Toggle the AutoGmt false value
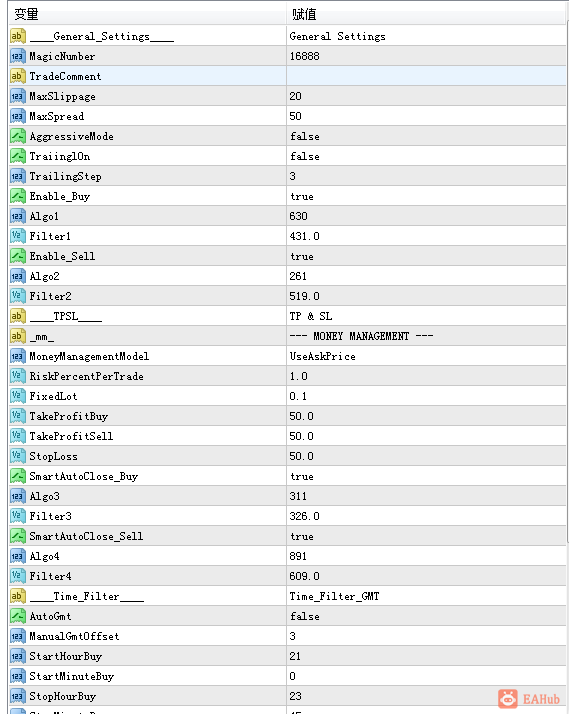 (x=305, y=616)
